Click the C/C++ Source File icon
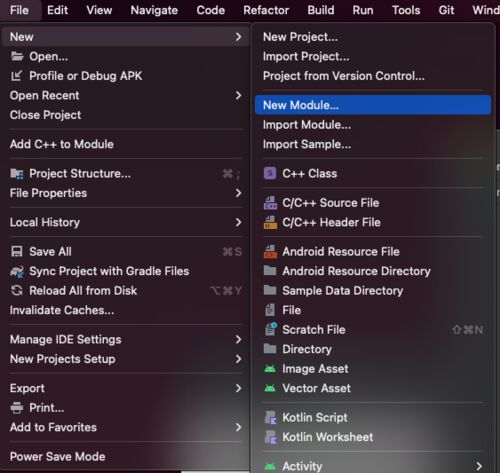This screenshot has width=500, height=473. click(x=270, y=203)
